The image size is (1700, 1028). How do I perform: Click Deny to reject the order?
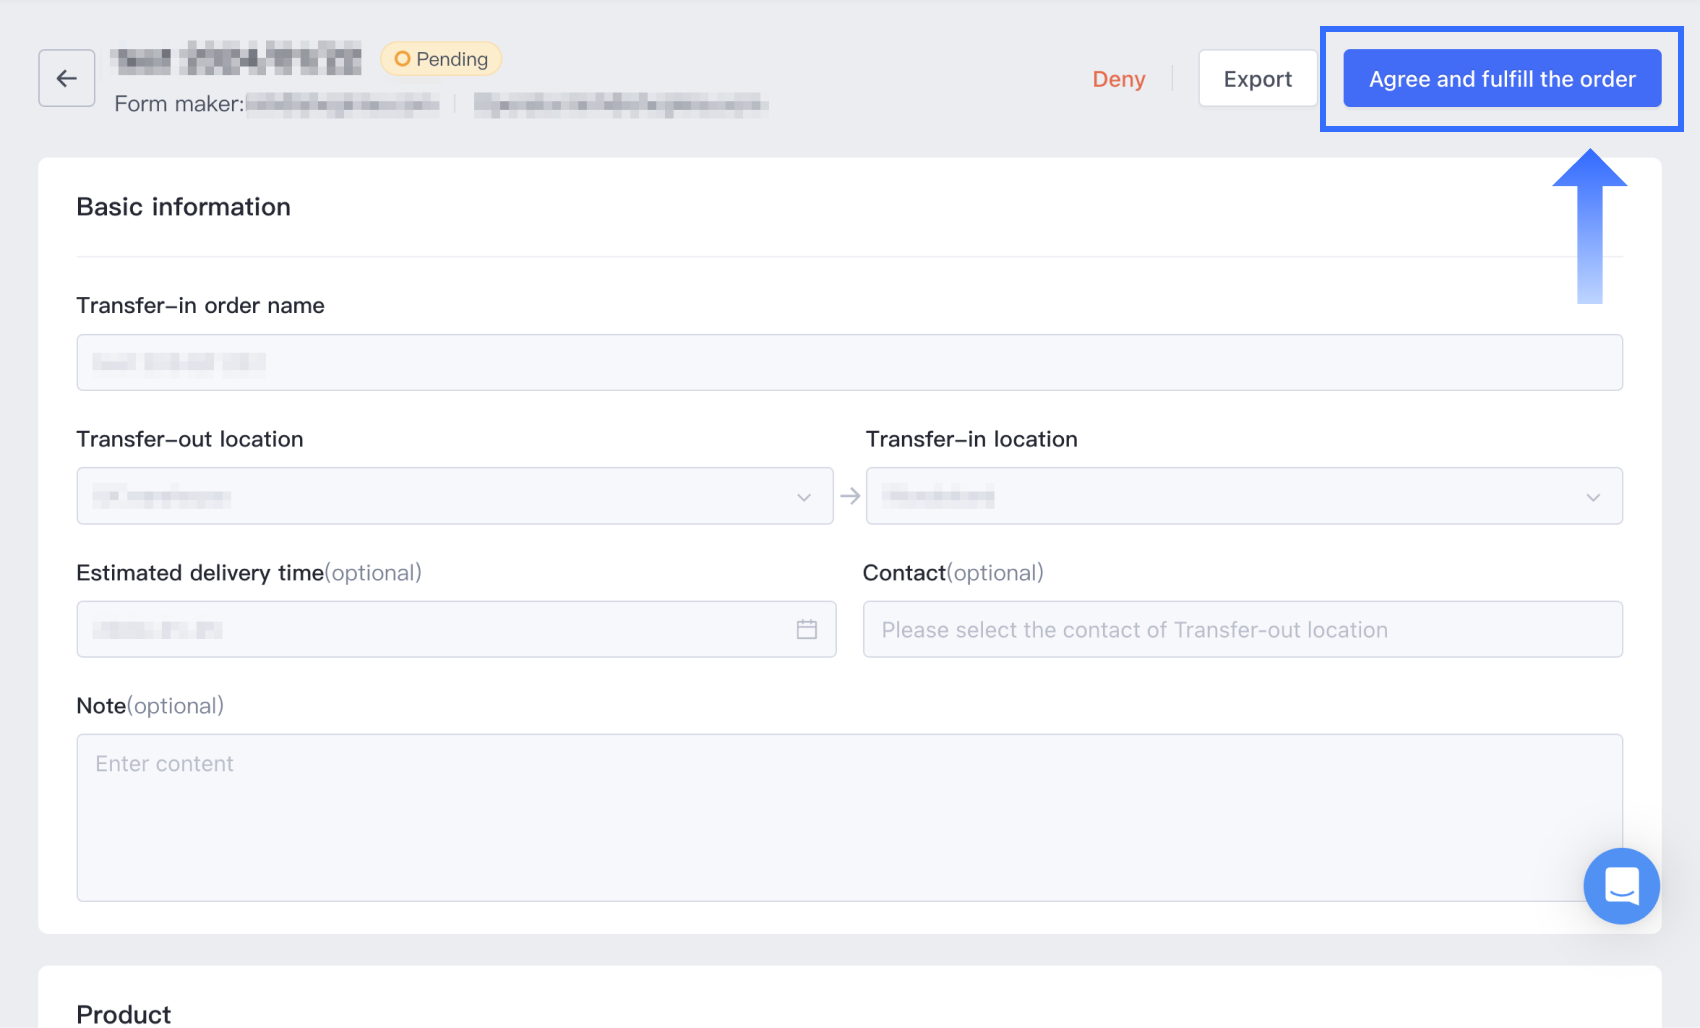[1118, 79]
